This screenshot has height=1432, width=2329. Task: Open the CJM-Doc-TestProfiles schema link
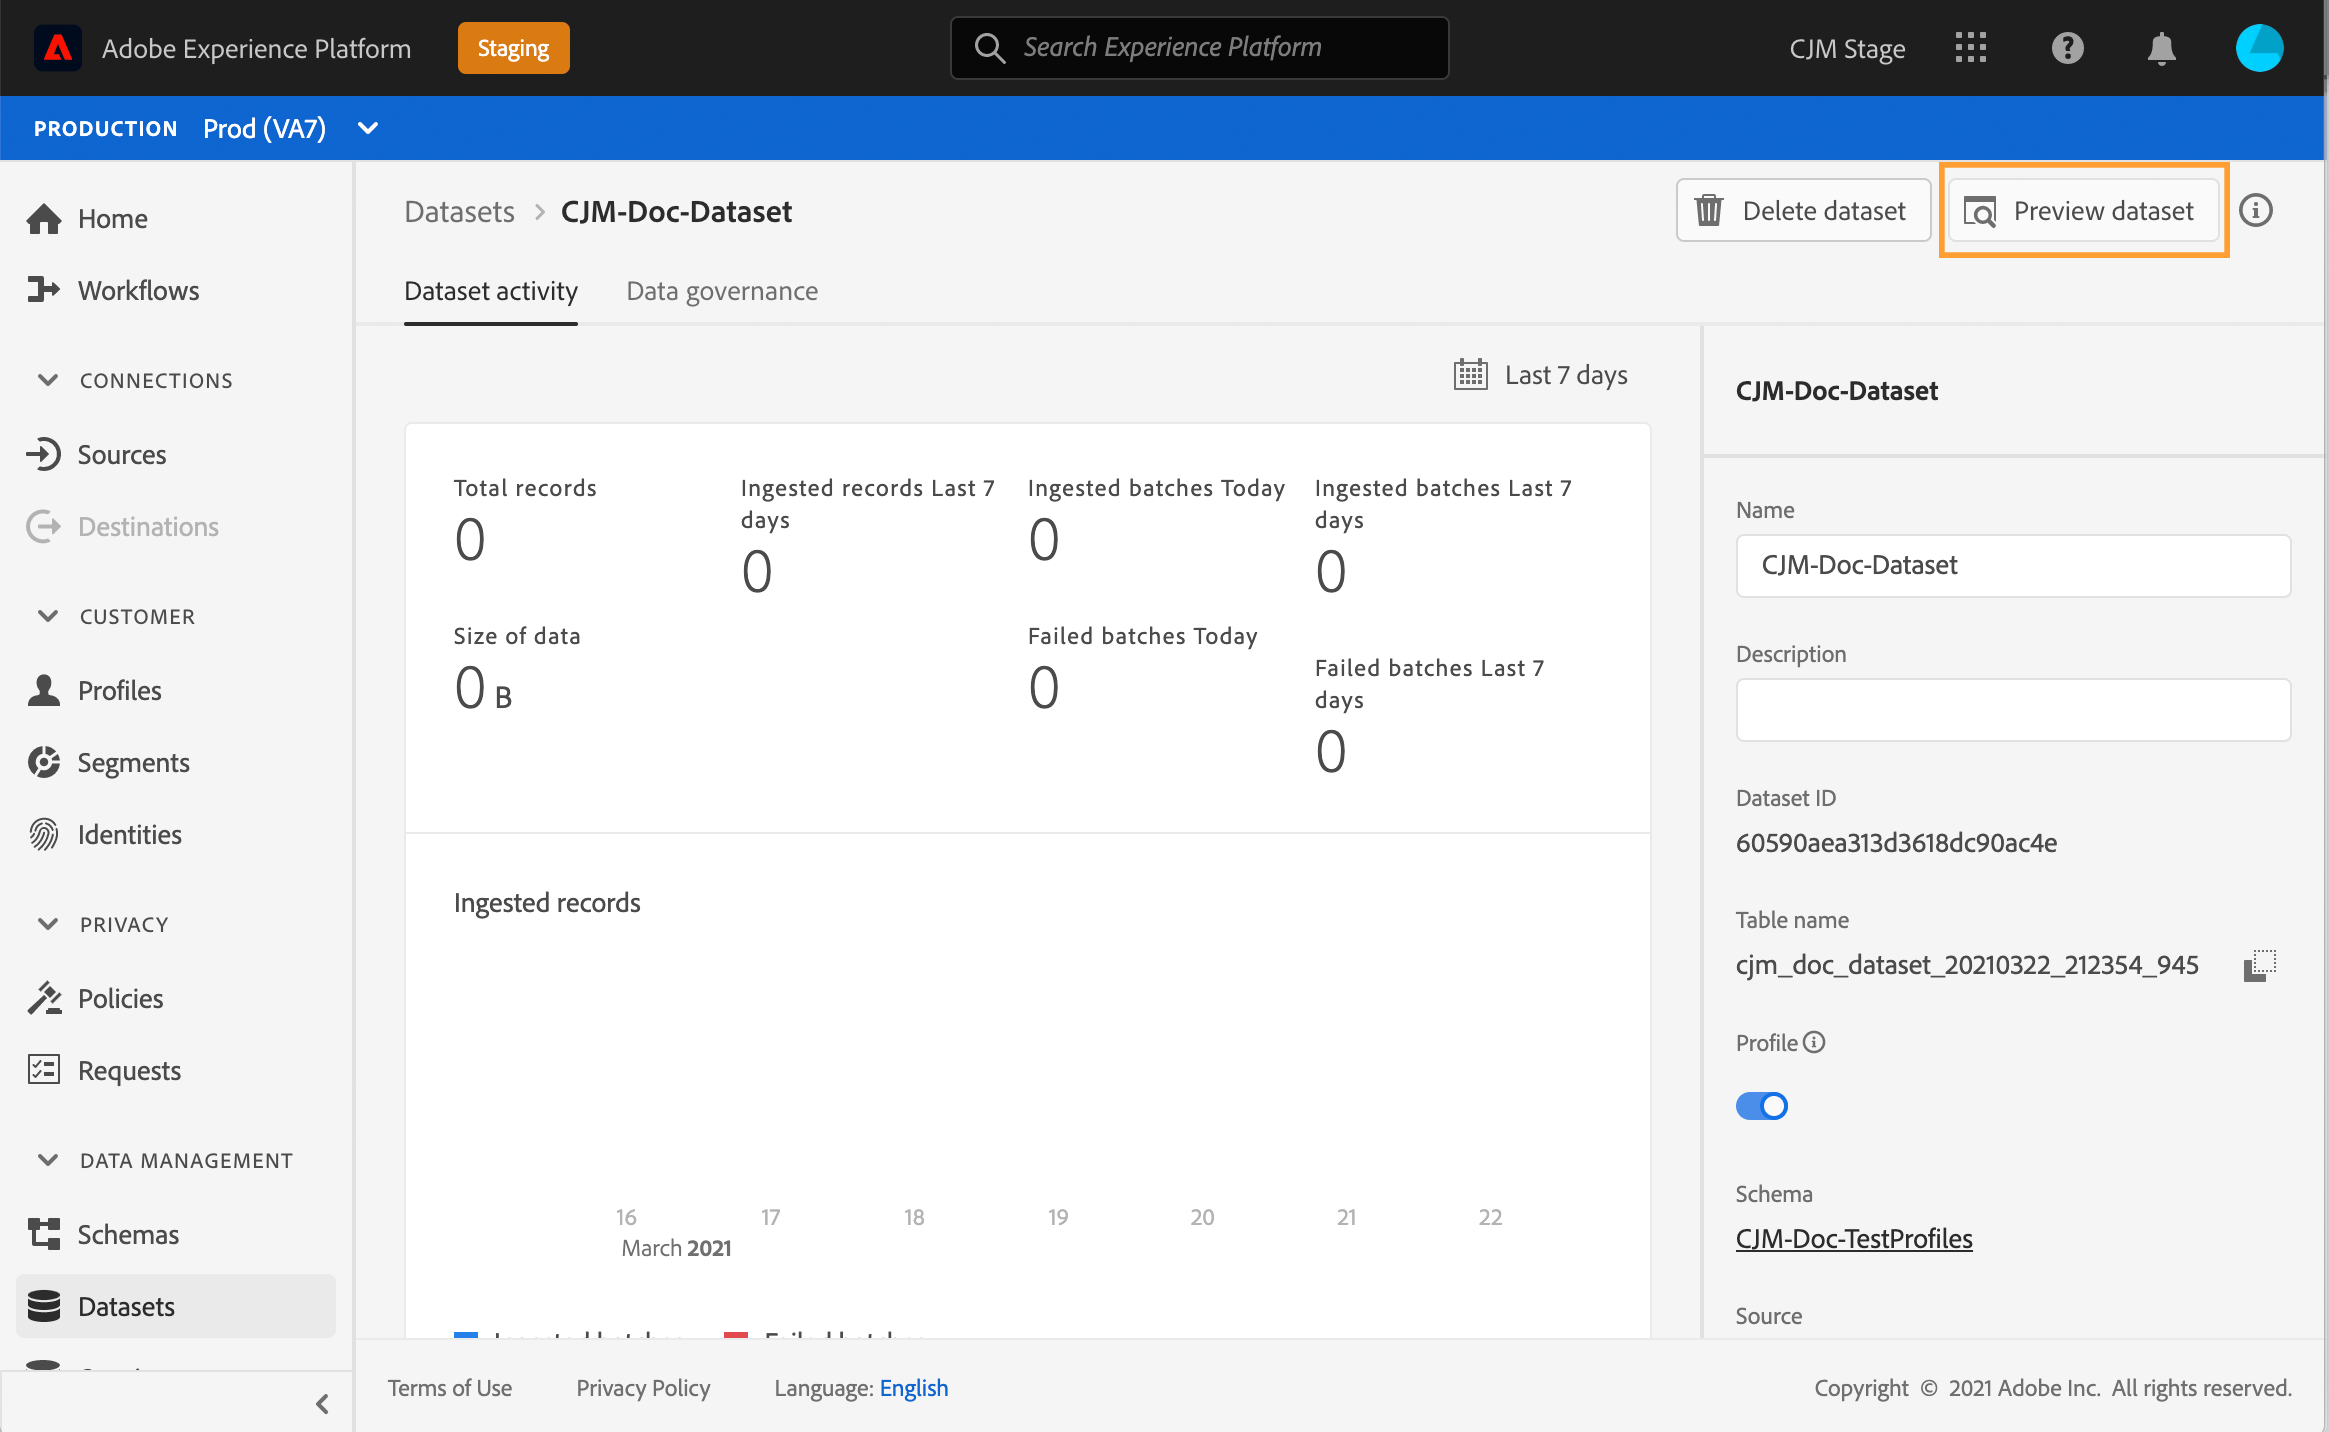[1854, 1238]
